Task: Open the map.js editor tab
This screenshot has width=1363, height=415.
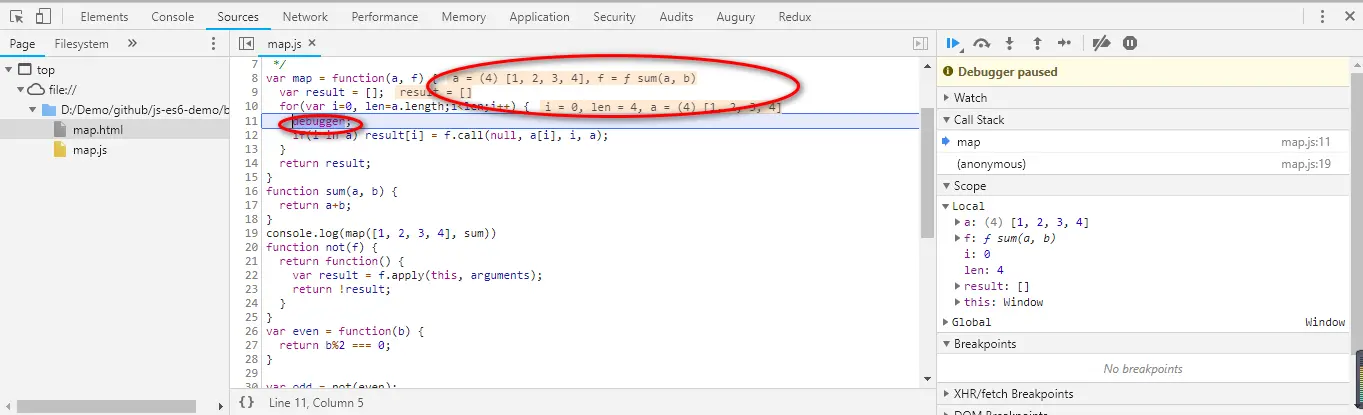Action: coord(285,44)
